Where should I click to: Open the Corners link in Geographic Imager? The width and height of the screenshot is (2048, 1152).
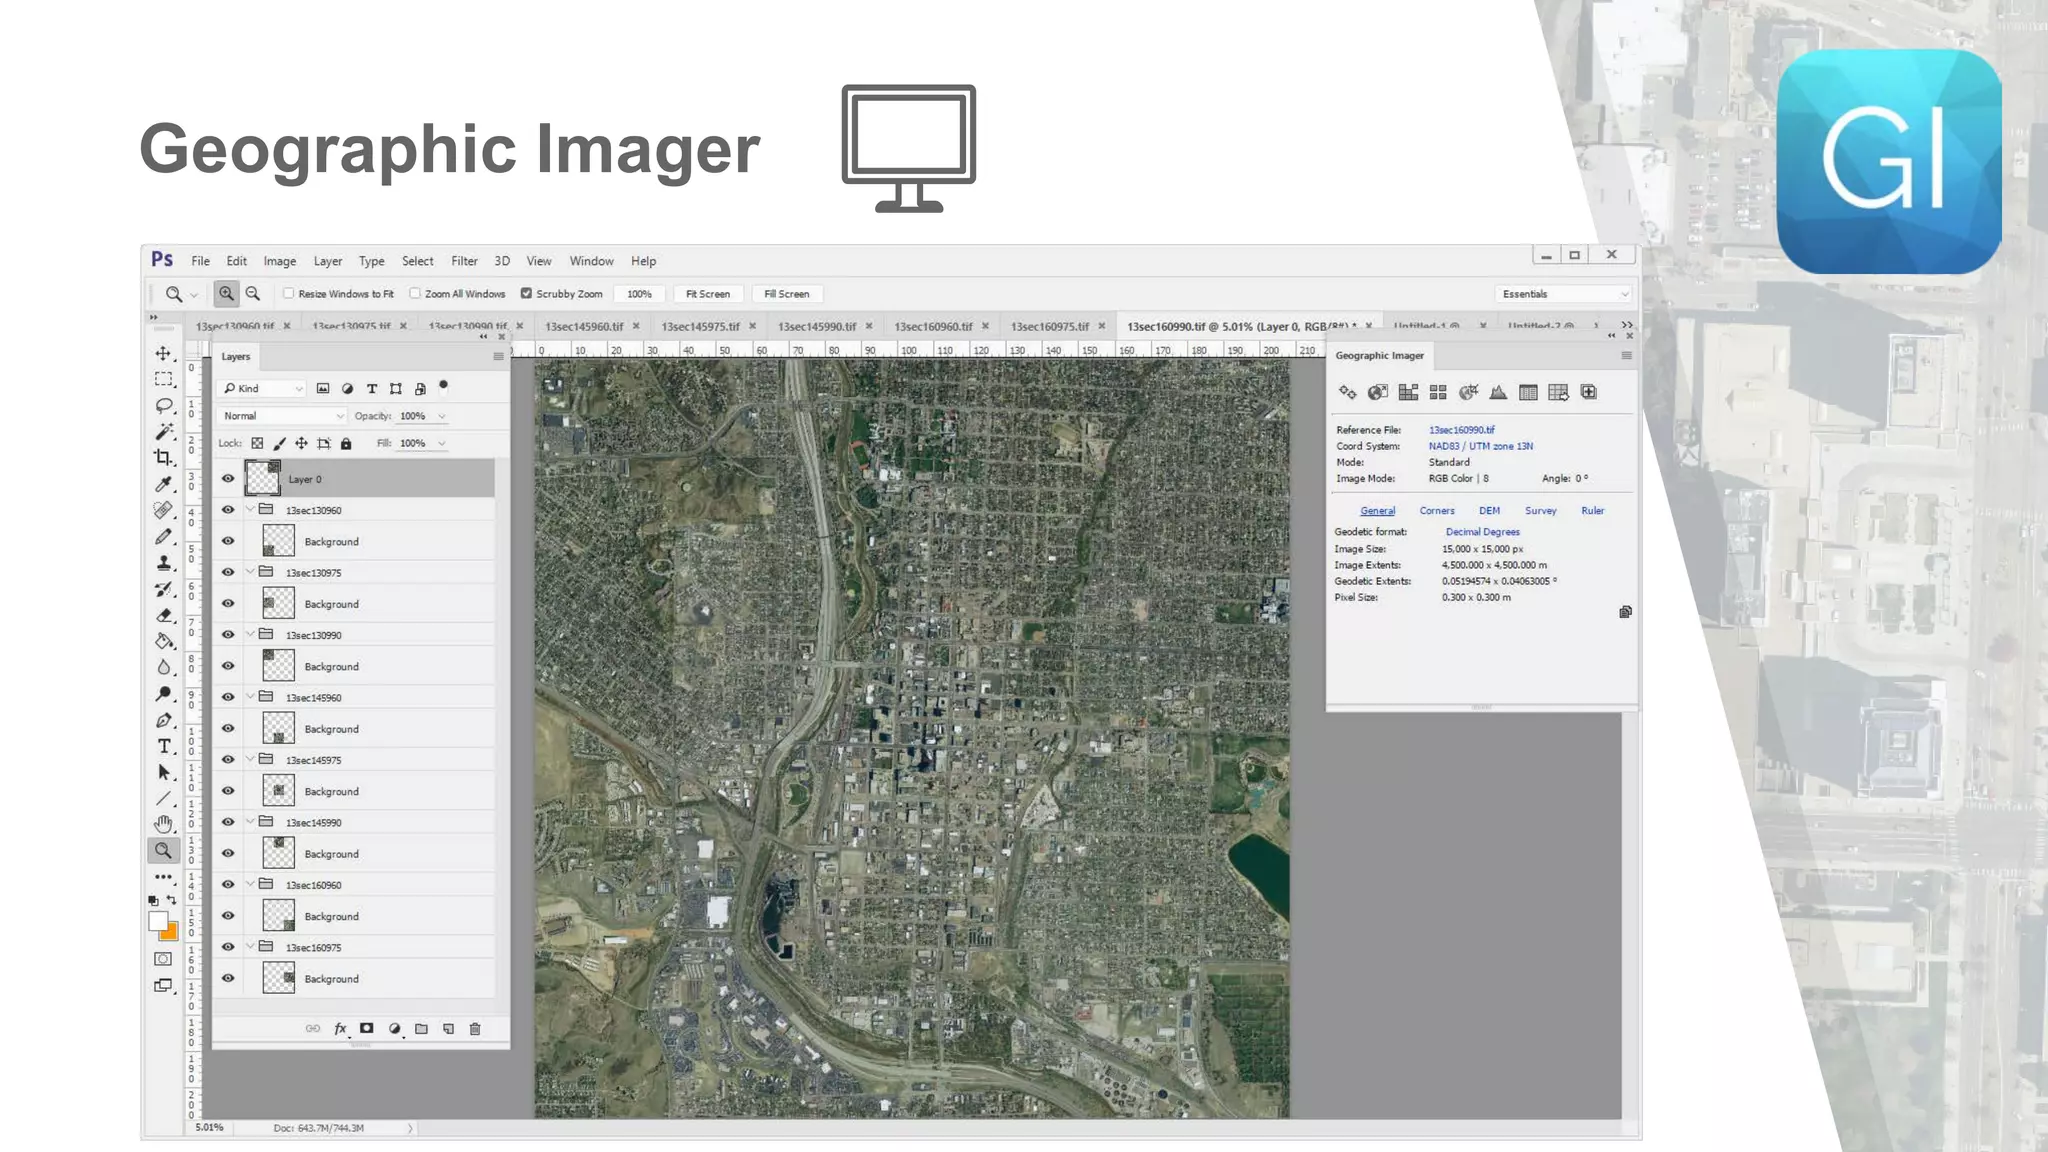(x=1437, y=511)
